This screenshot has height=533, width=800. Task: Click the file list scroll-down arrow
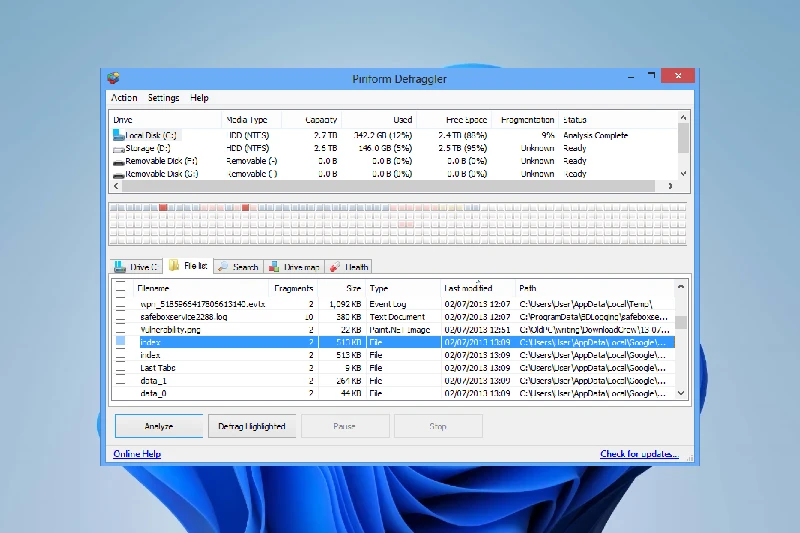click(681, 393)
